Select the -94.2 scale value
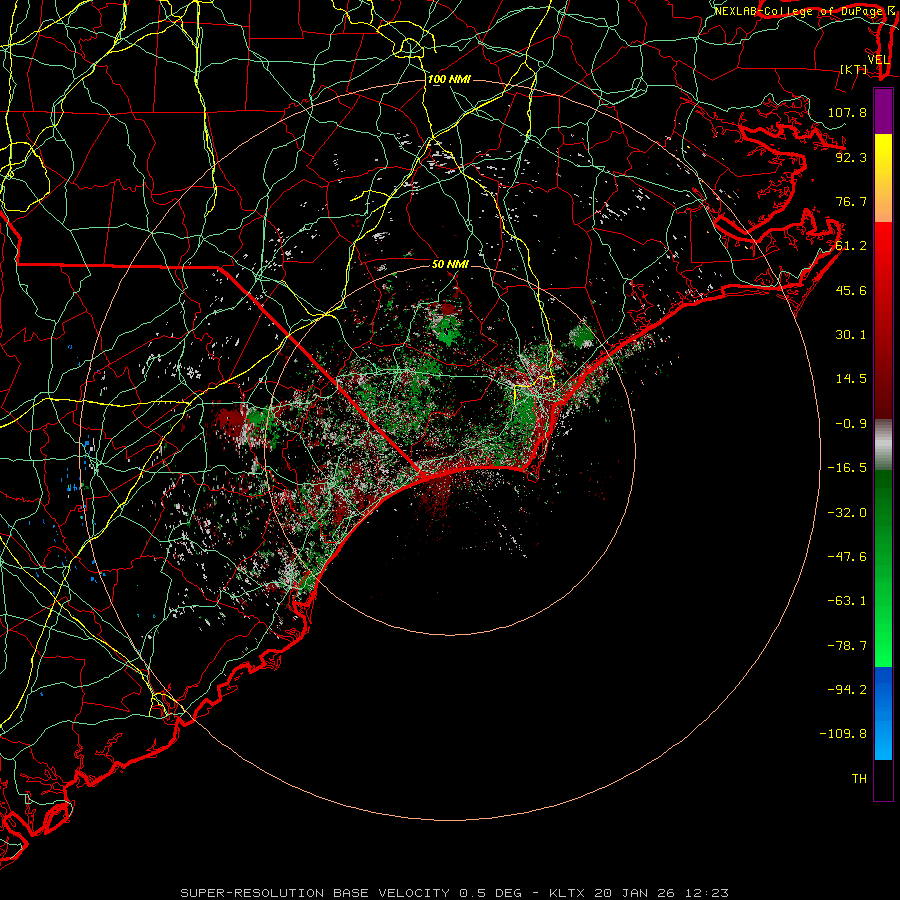Image resolution: width=900 pixels, height=900 pixels. point(847,690)
